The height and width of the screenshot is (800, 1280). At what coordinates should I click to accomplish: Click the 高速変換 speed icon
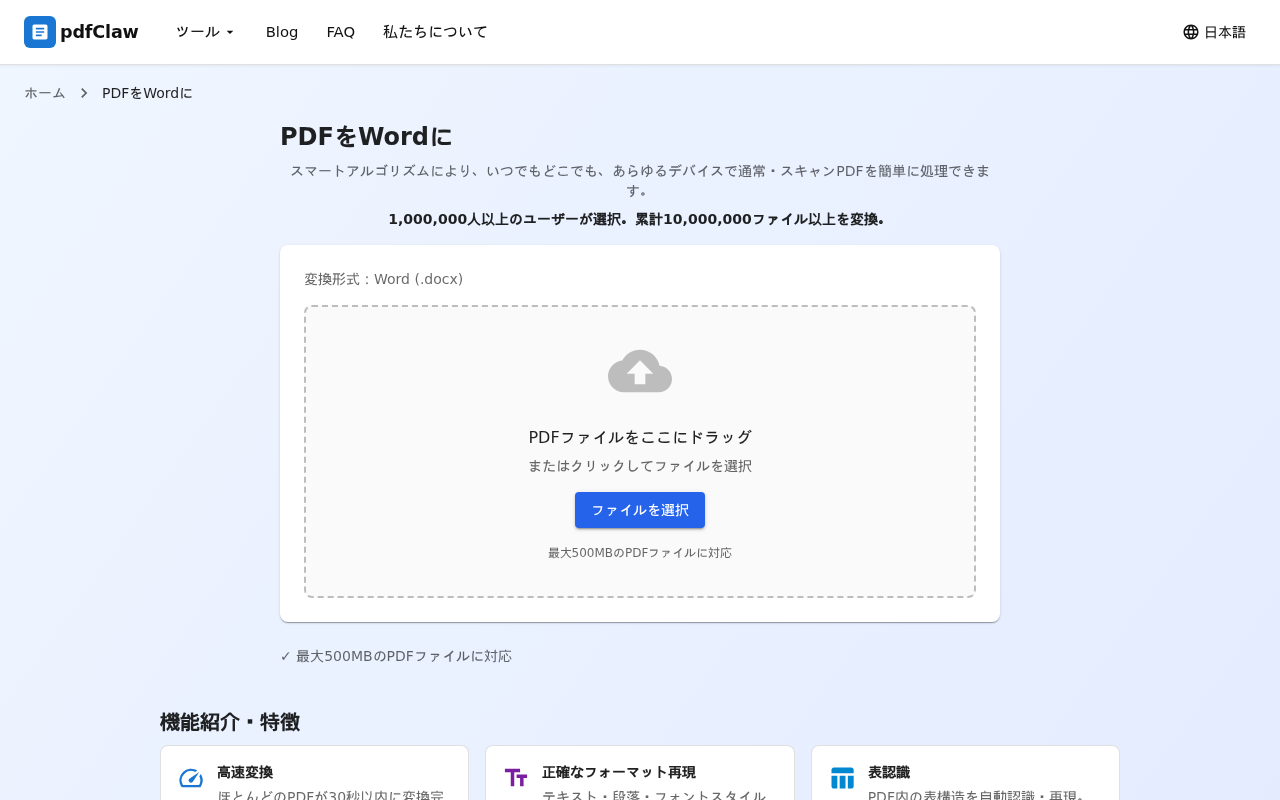click(190, 776)
